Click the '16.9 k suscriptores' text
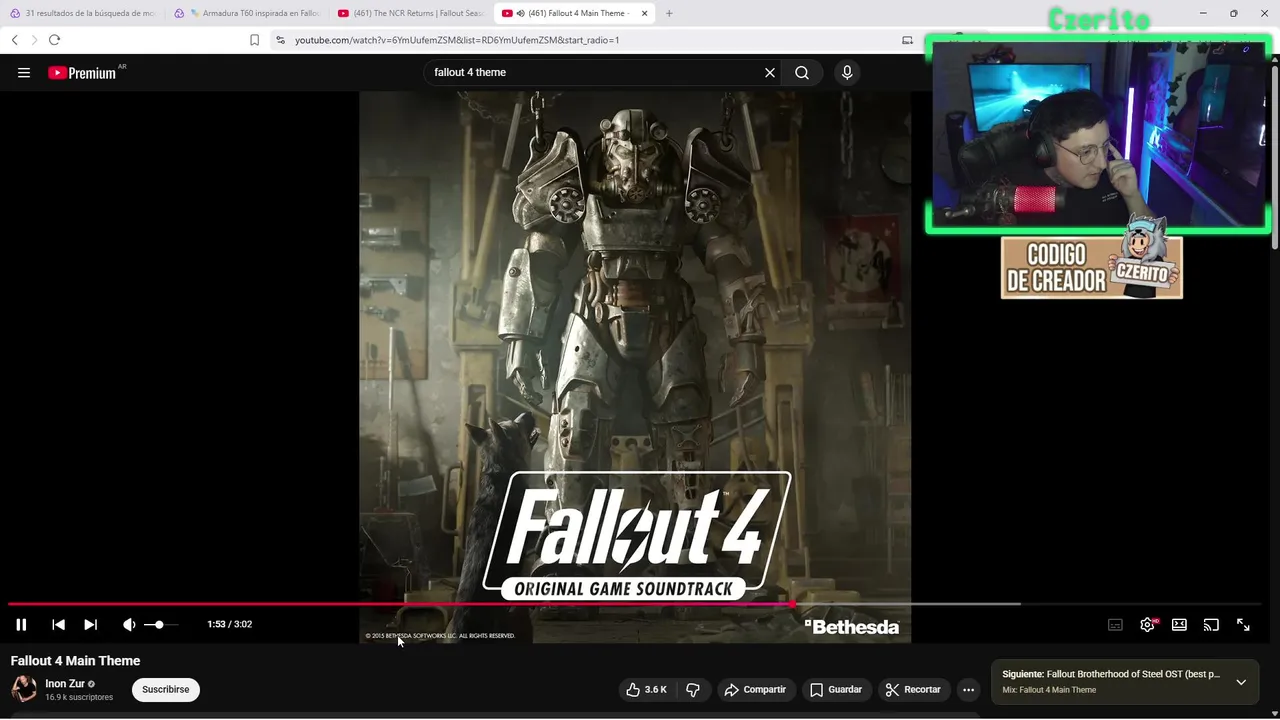 click(x=79, y=697)
